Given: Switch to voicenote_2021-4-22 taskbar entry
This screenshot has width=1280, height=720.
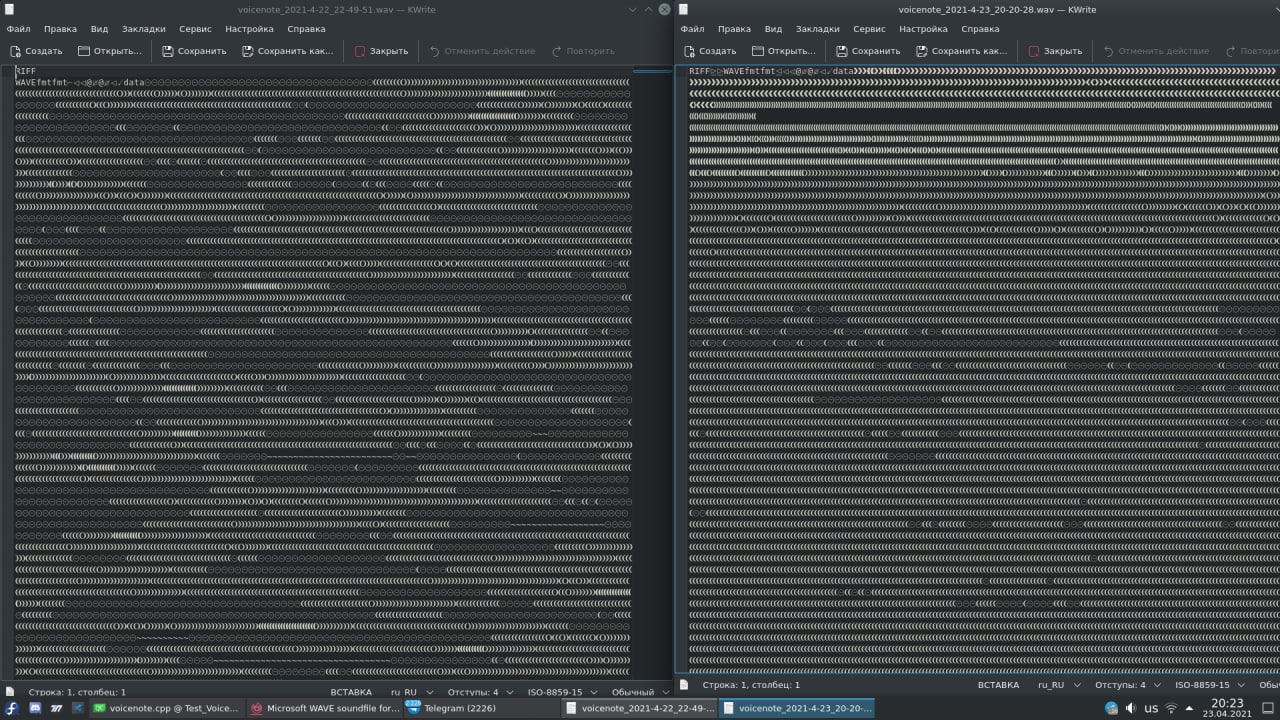Looking at the screenshot, I should coord(638,708).
